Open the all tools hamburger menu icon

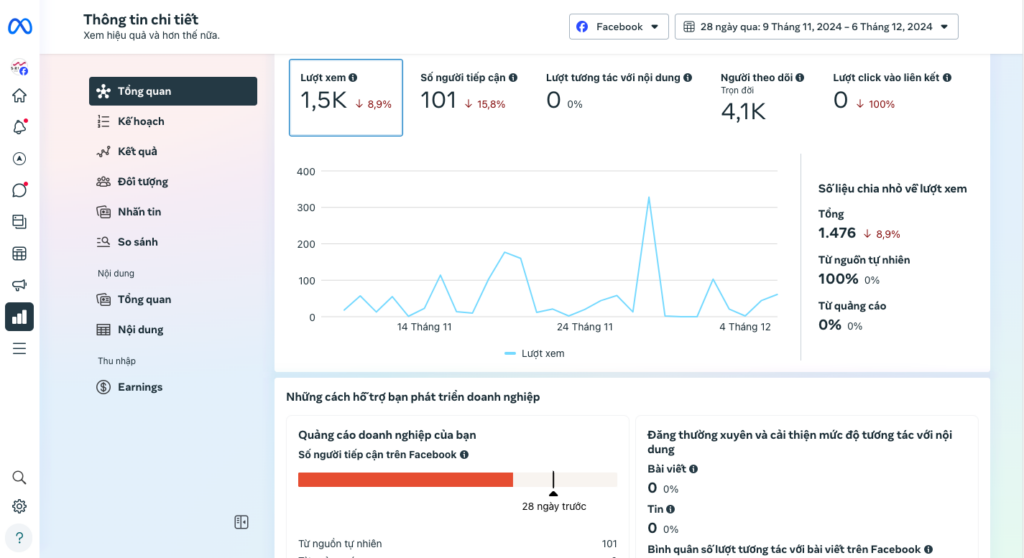tap(20, 348)
